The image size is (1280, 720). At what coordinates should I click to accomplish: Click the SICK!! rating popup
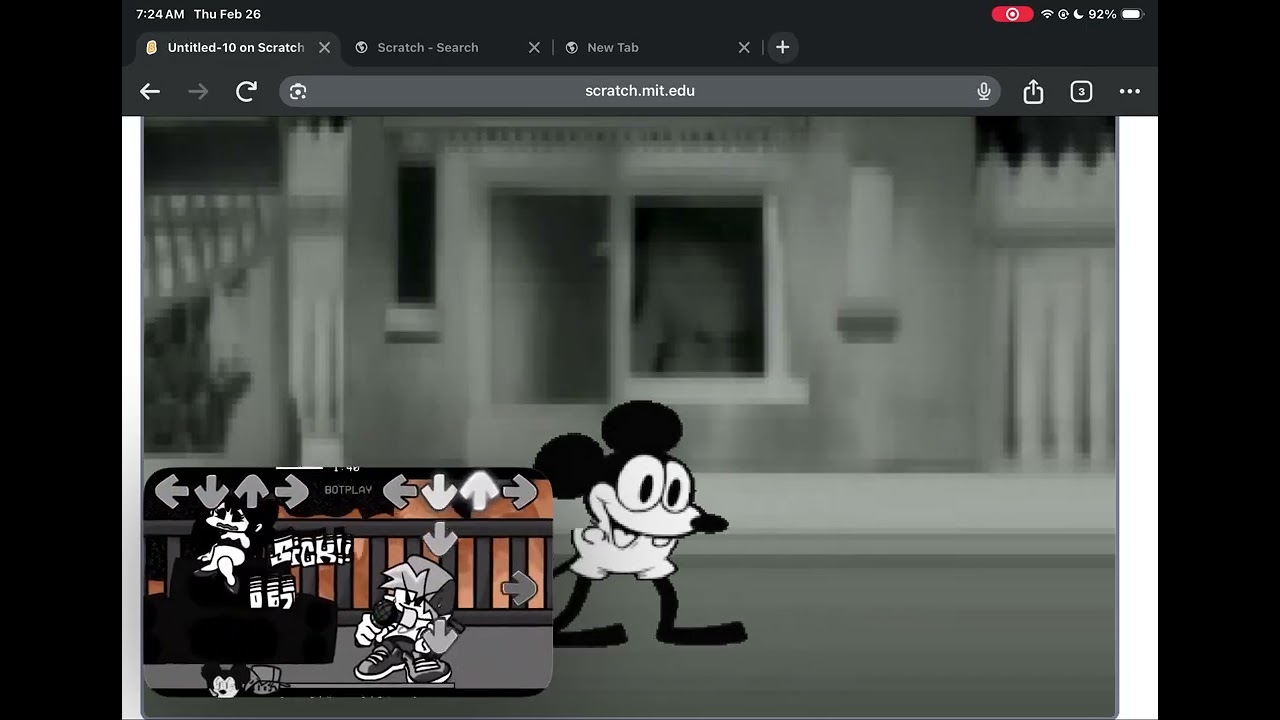pyautogui.click(x=312, y=550)
